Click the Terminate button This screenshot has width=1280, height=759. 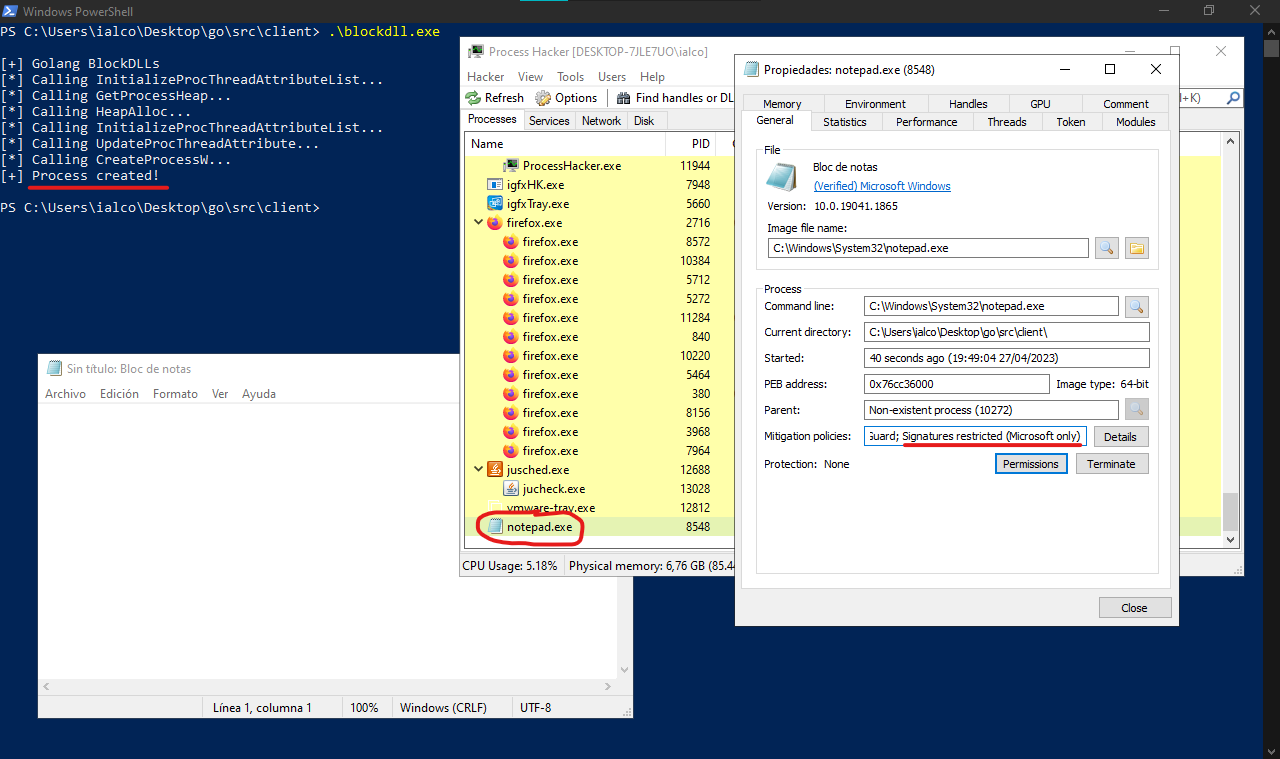click(x=1111, y=464)
